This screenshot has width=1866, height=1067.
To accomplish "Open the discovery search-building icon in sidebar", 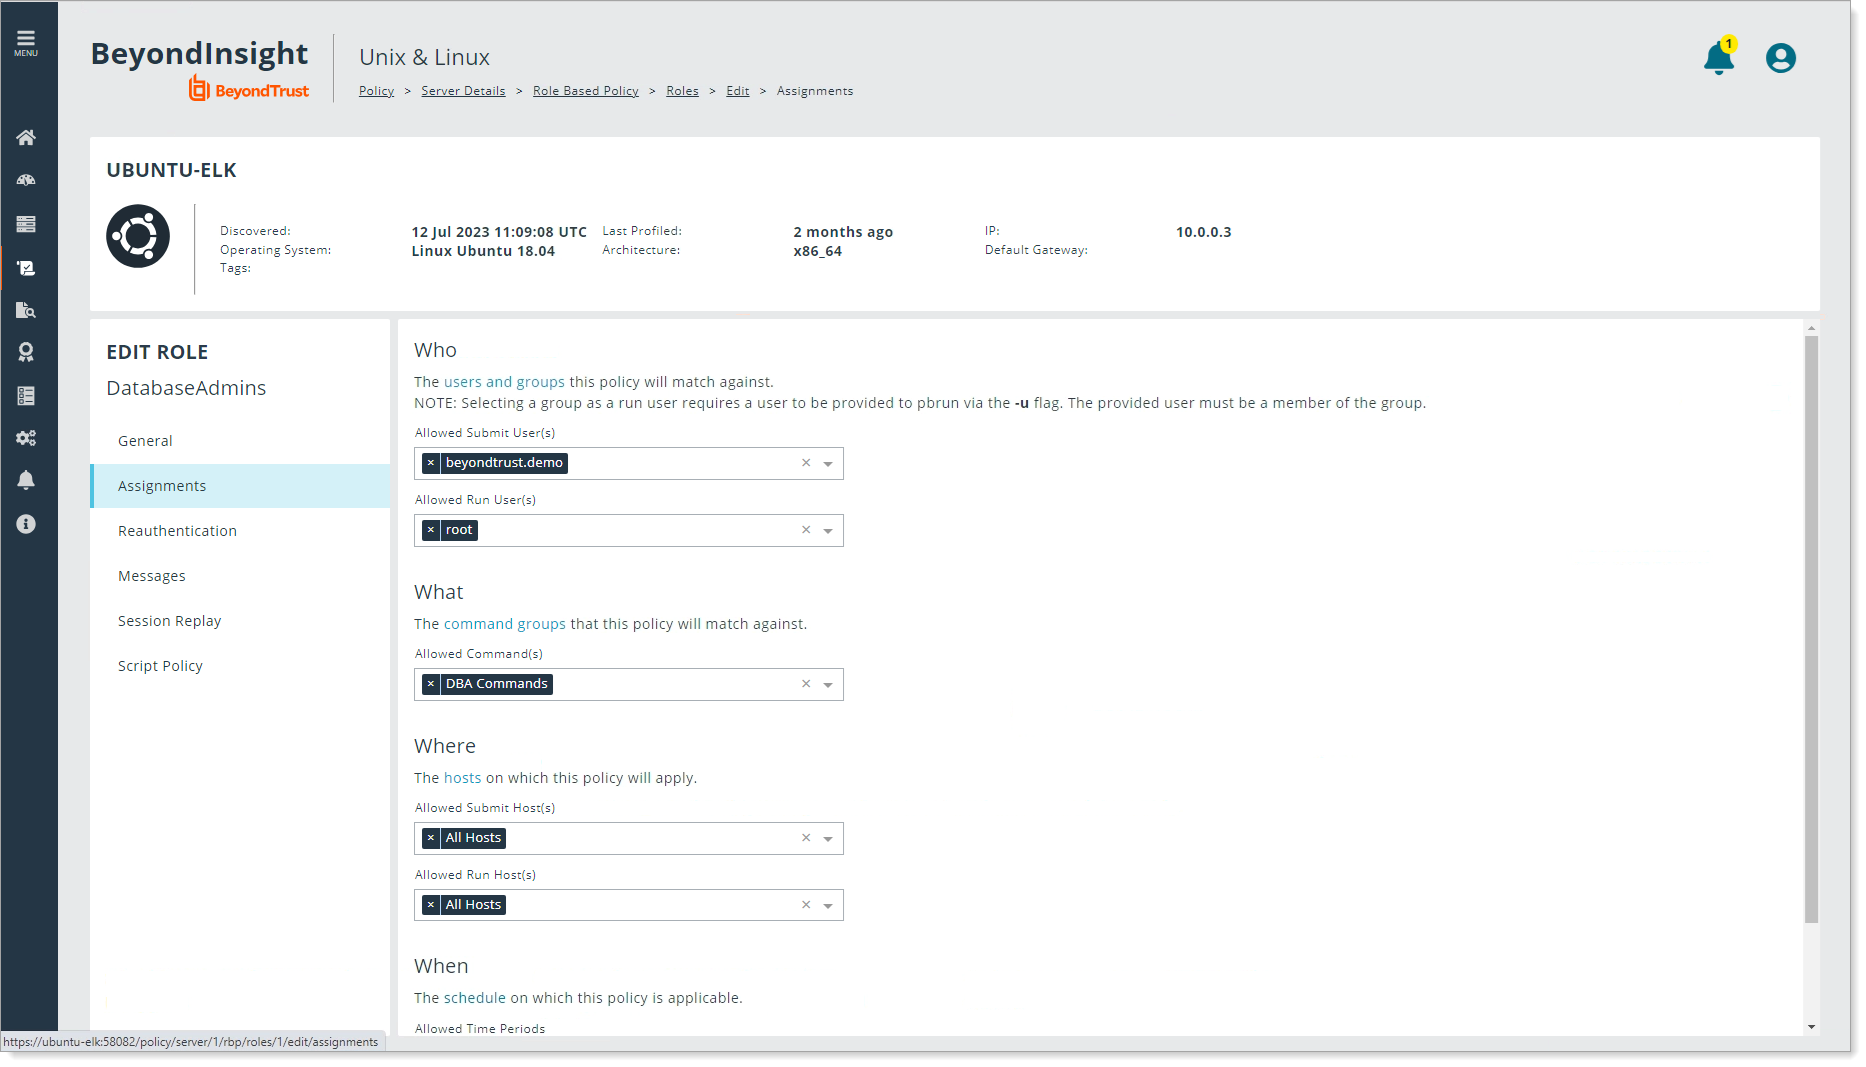I will pos(26,310).
